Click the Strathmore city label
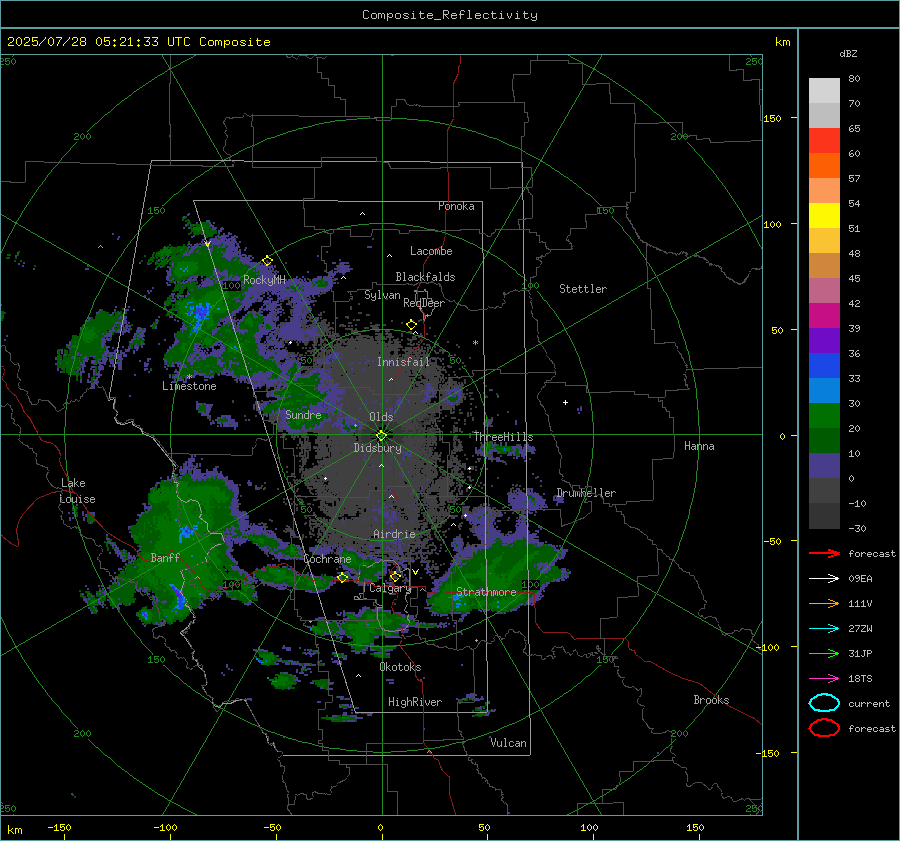This screenshot has height=841, width=900. (486, 592)
